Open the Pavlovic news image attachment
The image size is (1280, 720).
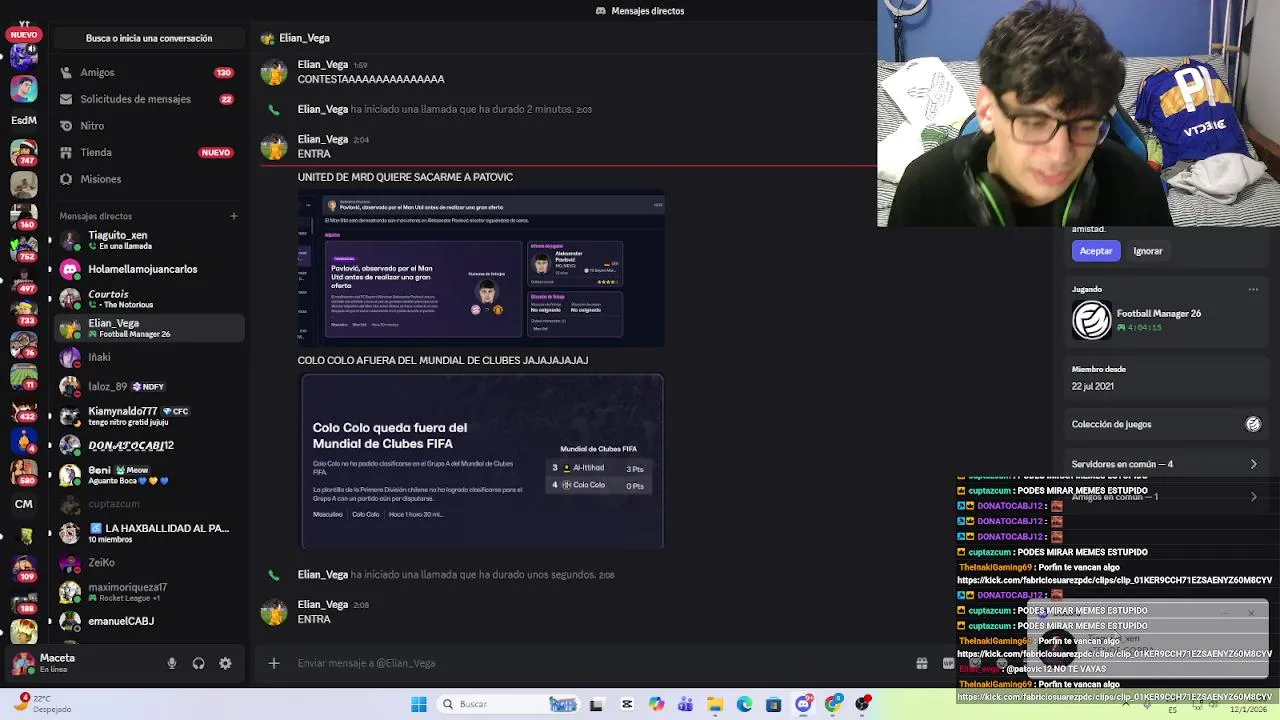coord(481,269)
